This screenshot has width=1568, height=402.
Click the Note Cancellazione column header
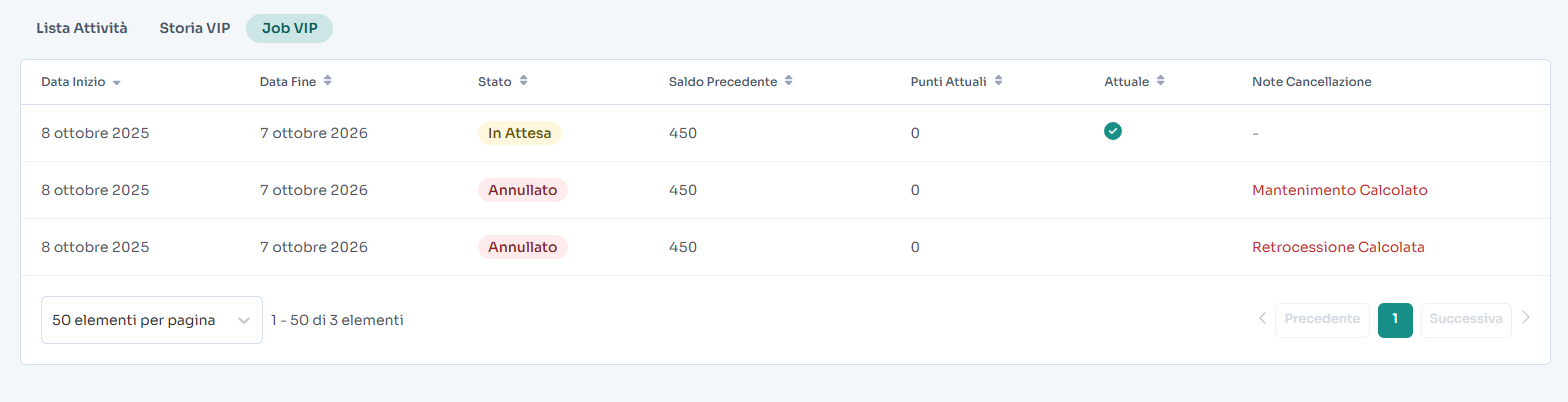[1311, 81]
